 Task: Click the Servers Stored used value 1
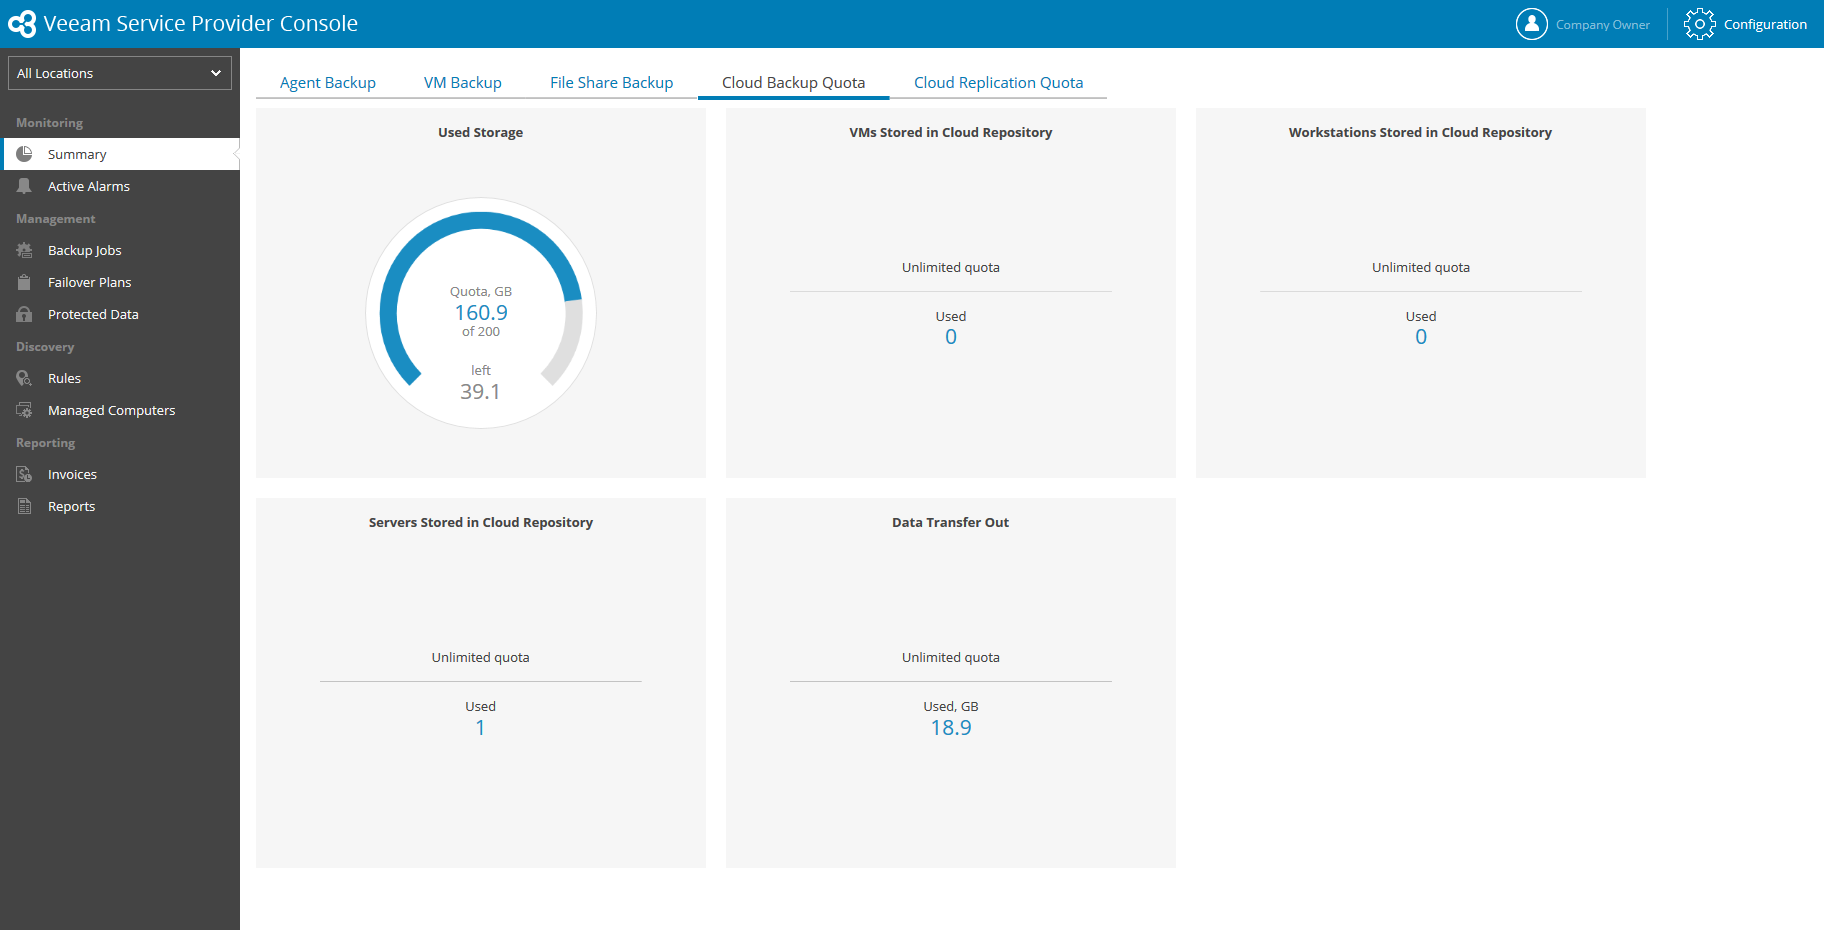(480, 728)
